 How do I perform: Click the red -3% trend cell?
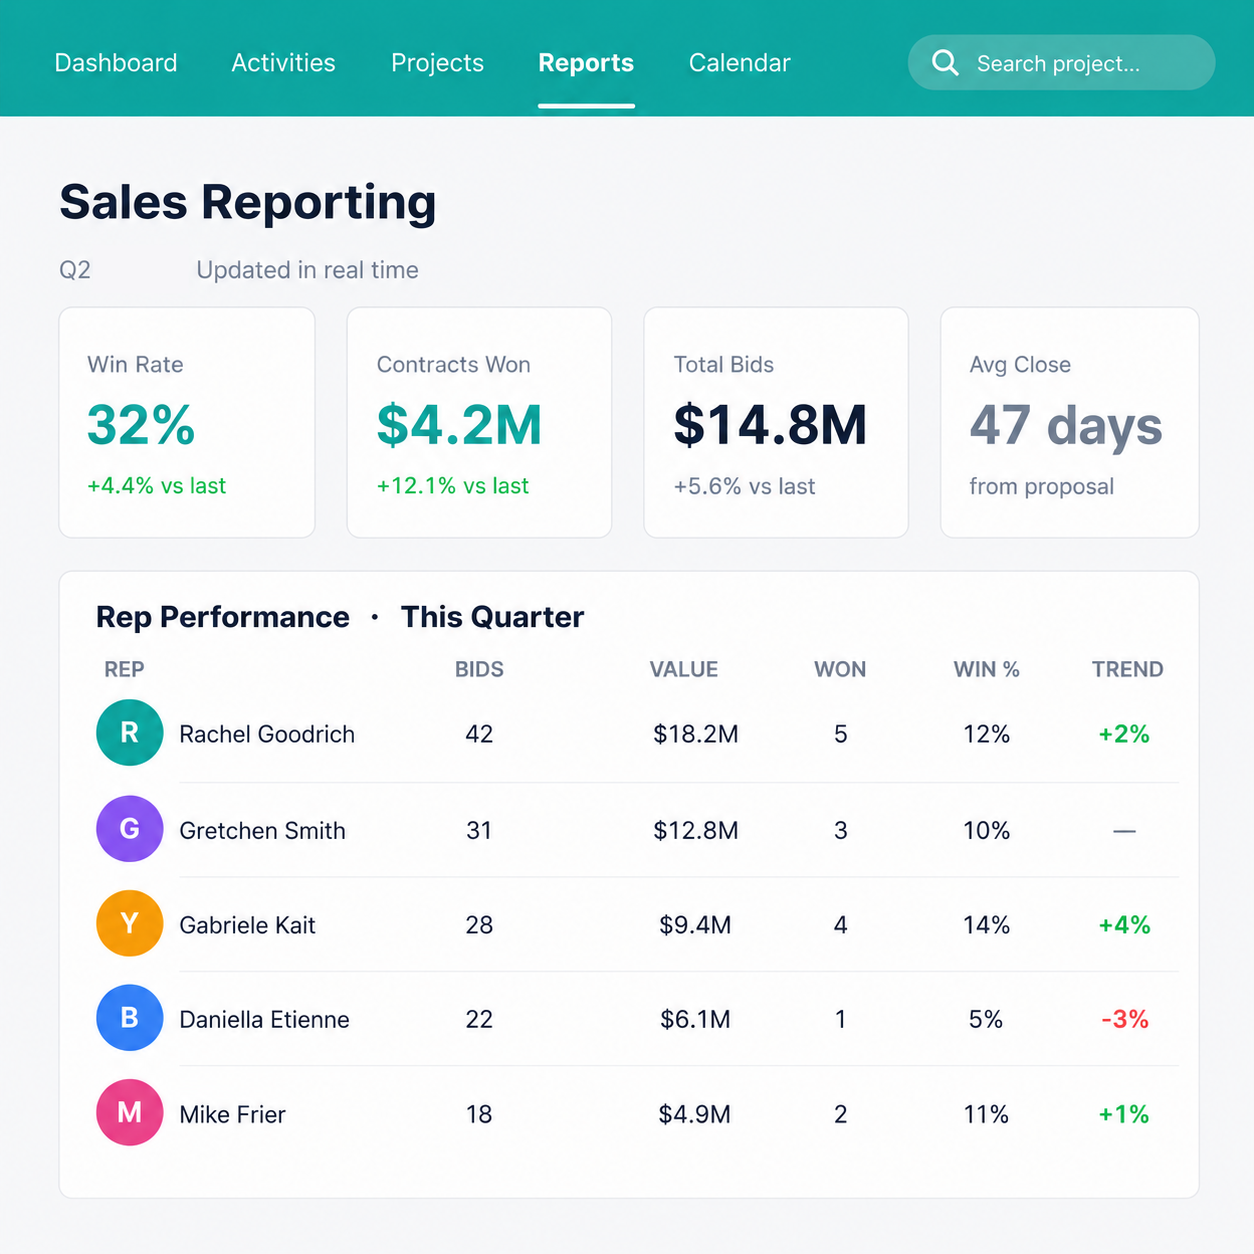pos(1125,1019)
